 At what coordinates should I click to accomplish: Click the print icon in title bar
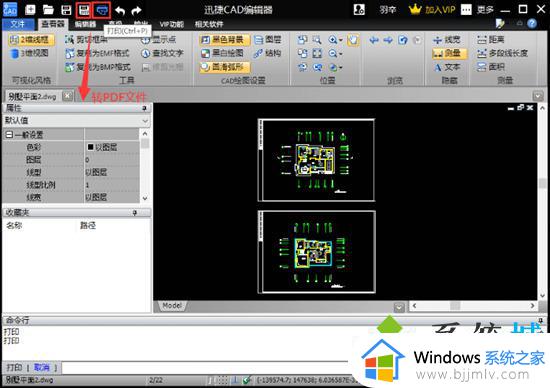102,10
